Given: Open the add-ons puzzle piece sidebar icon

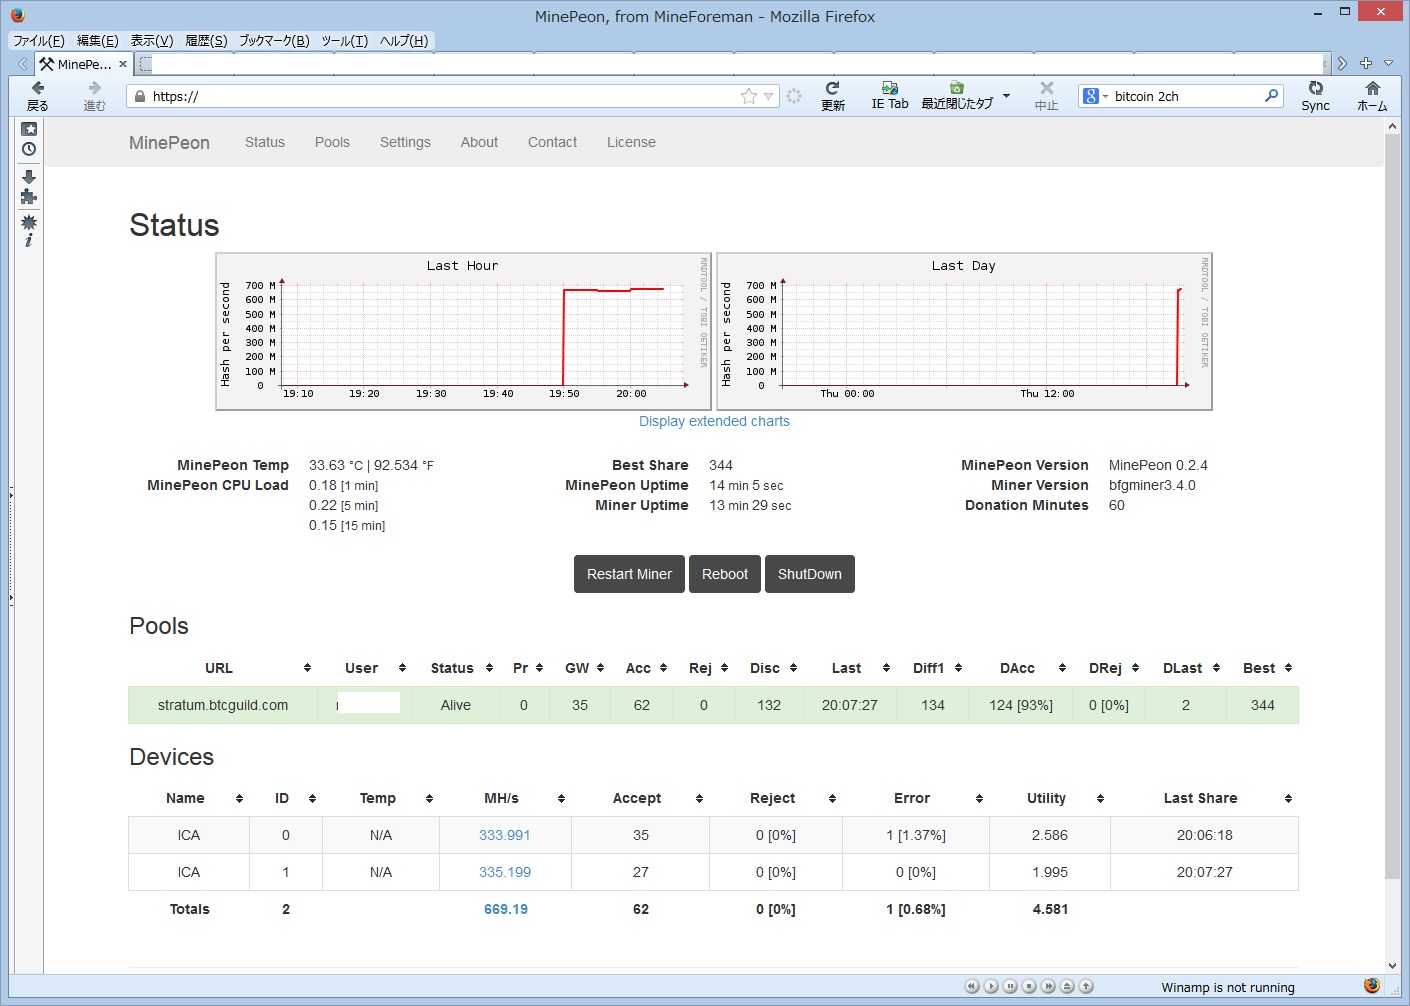Looking at the screenshot, I should point(29,197).
